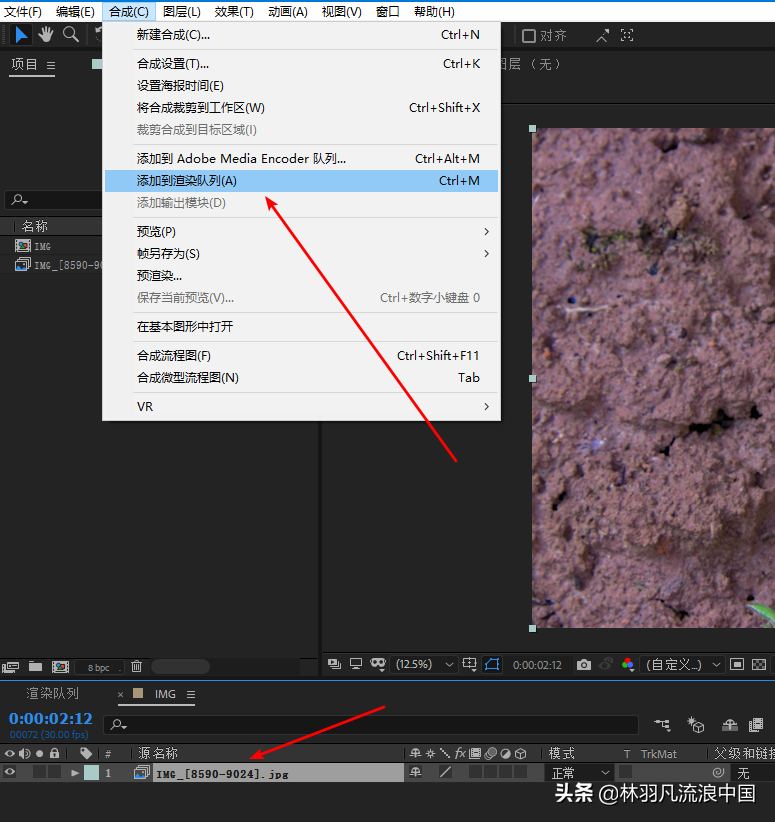Create a new composition from Project panel footer
This screenshot has height=822, width=775.
click(x=60, y=667)
